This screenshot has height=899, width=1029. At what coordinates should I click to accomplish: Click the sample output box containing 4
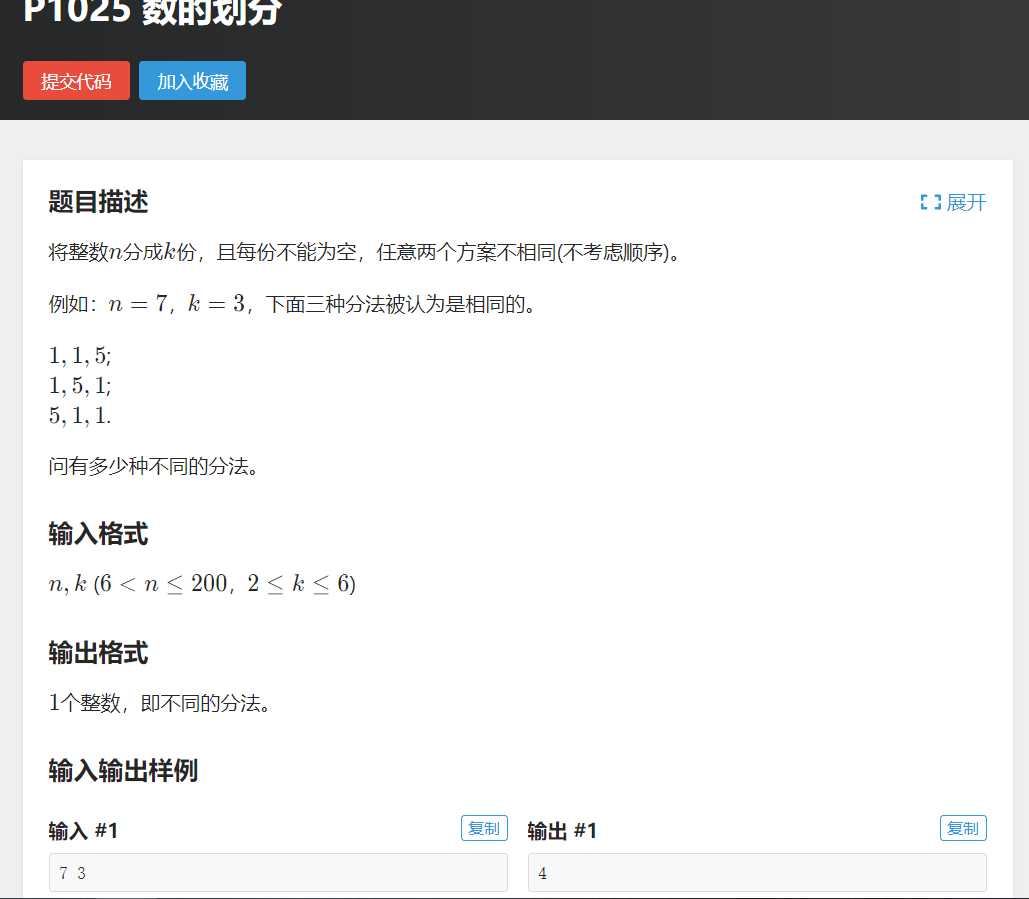click(x=757, y=873)
